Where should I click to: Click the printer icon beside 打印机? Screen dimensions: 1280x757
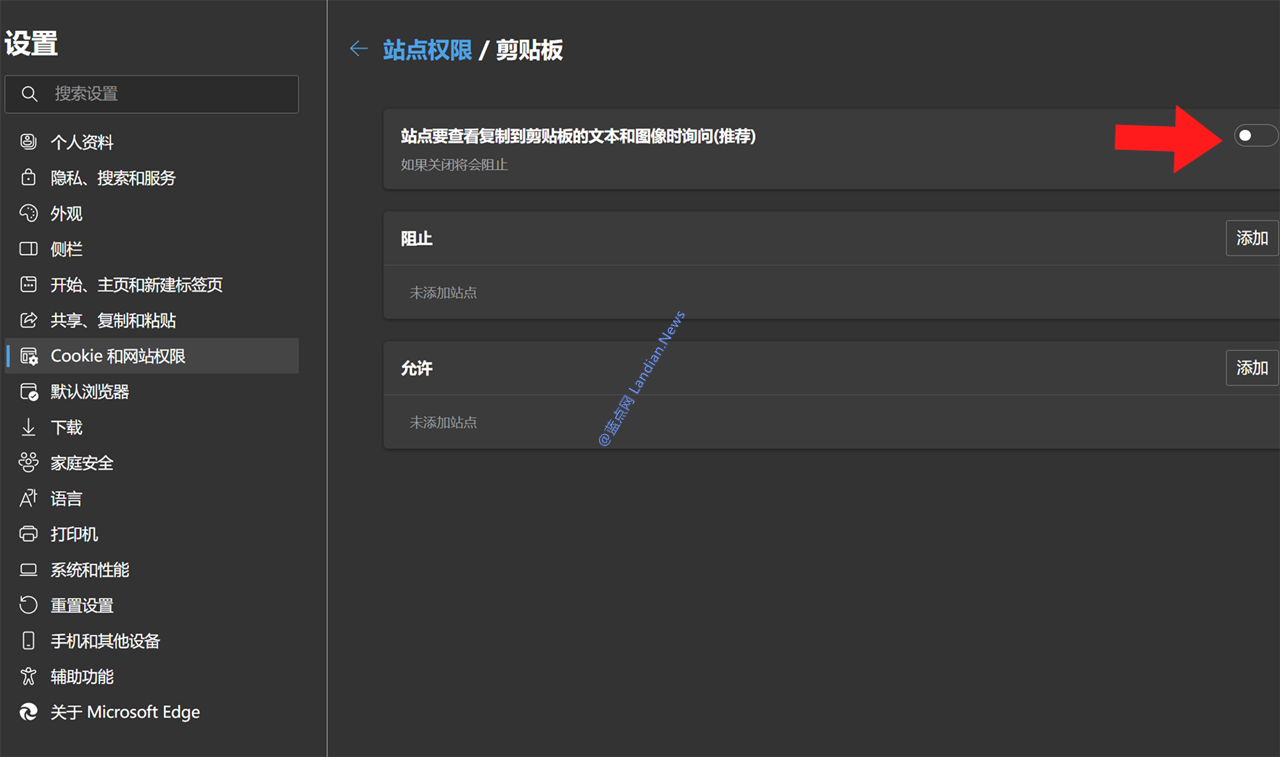coord(29,534)
